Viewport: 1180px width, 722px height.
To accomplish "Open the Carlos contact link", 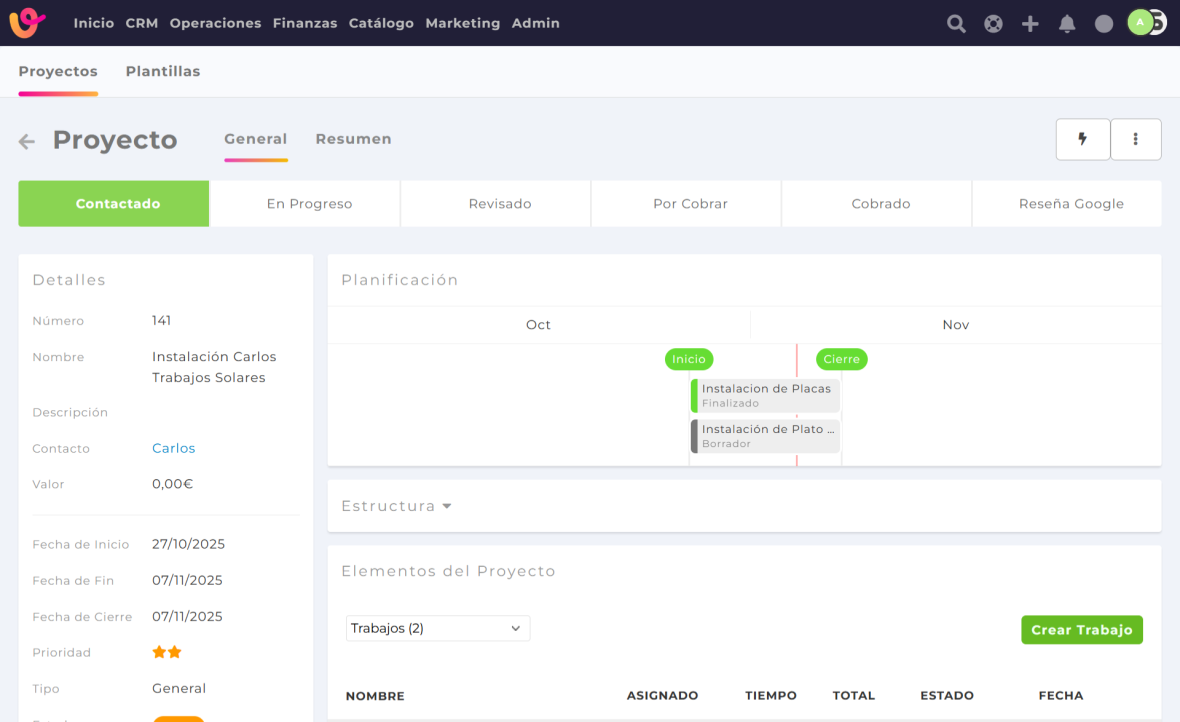I will click(x=173, y=448).
